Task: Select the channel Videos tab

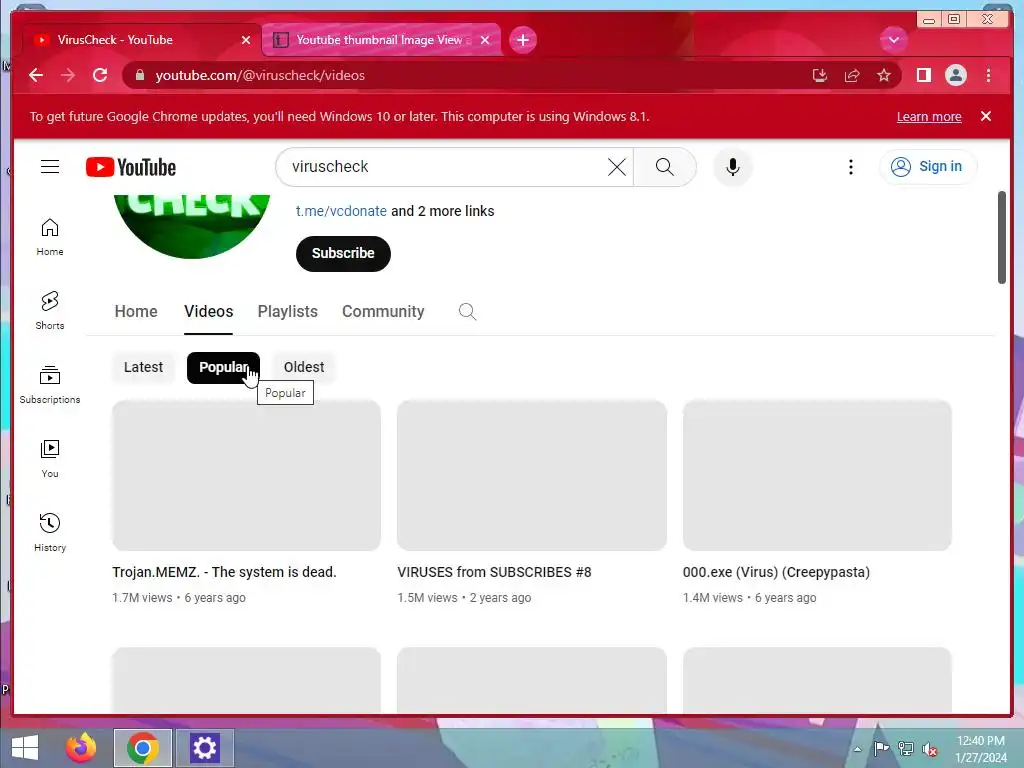Action: [x=208, y=312]
